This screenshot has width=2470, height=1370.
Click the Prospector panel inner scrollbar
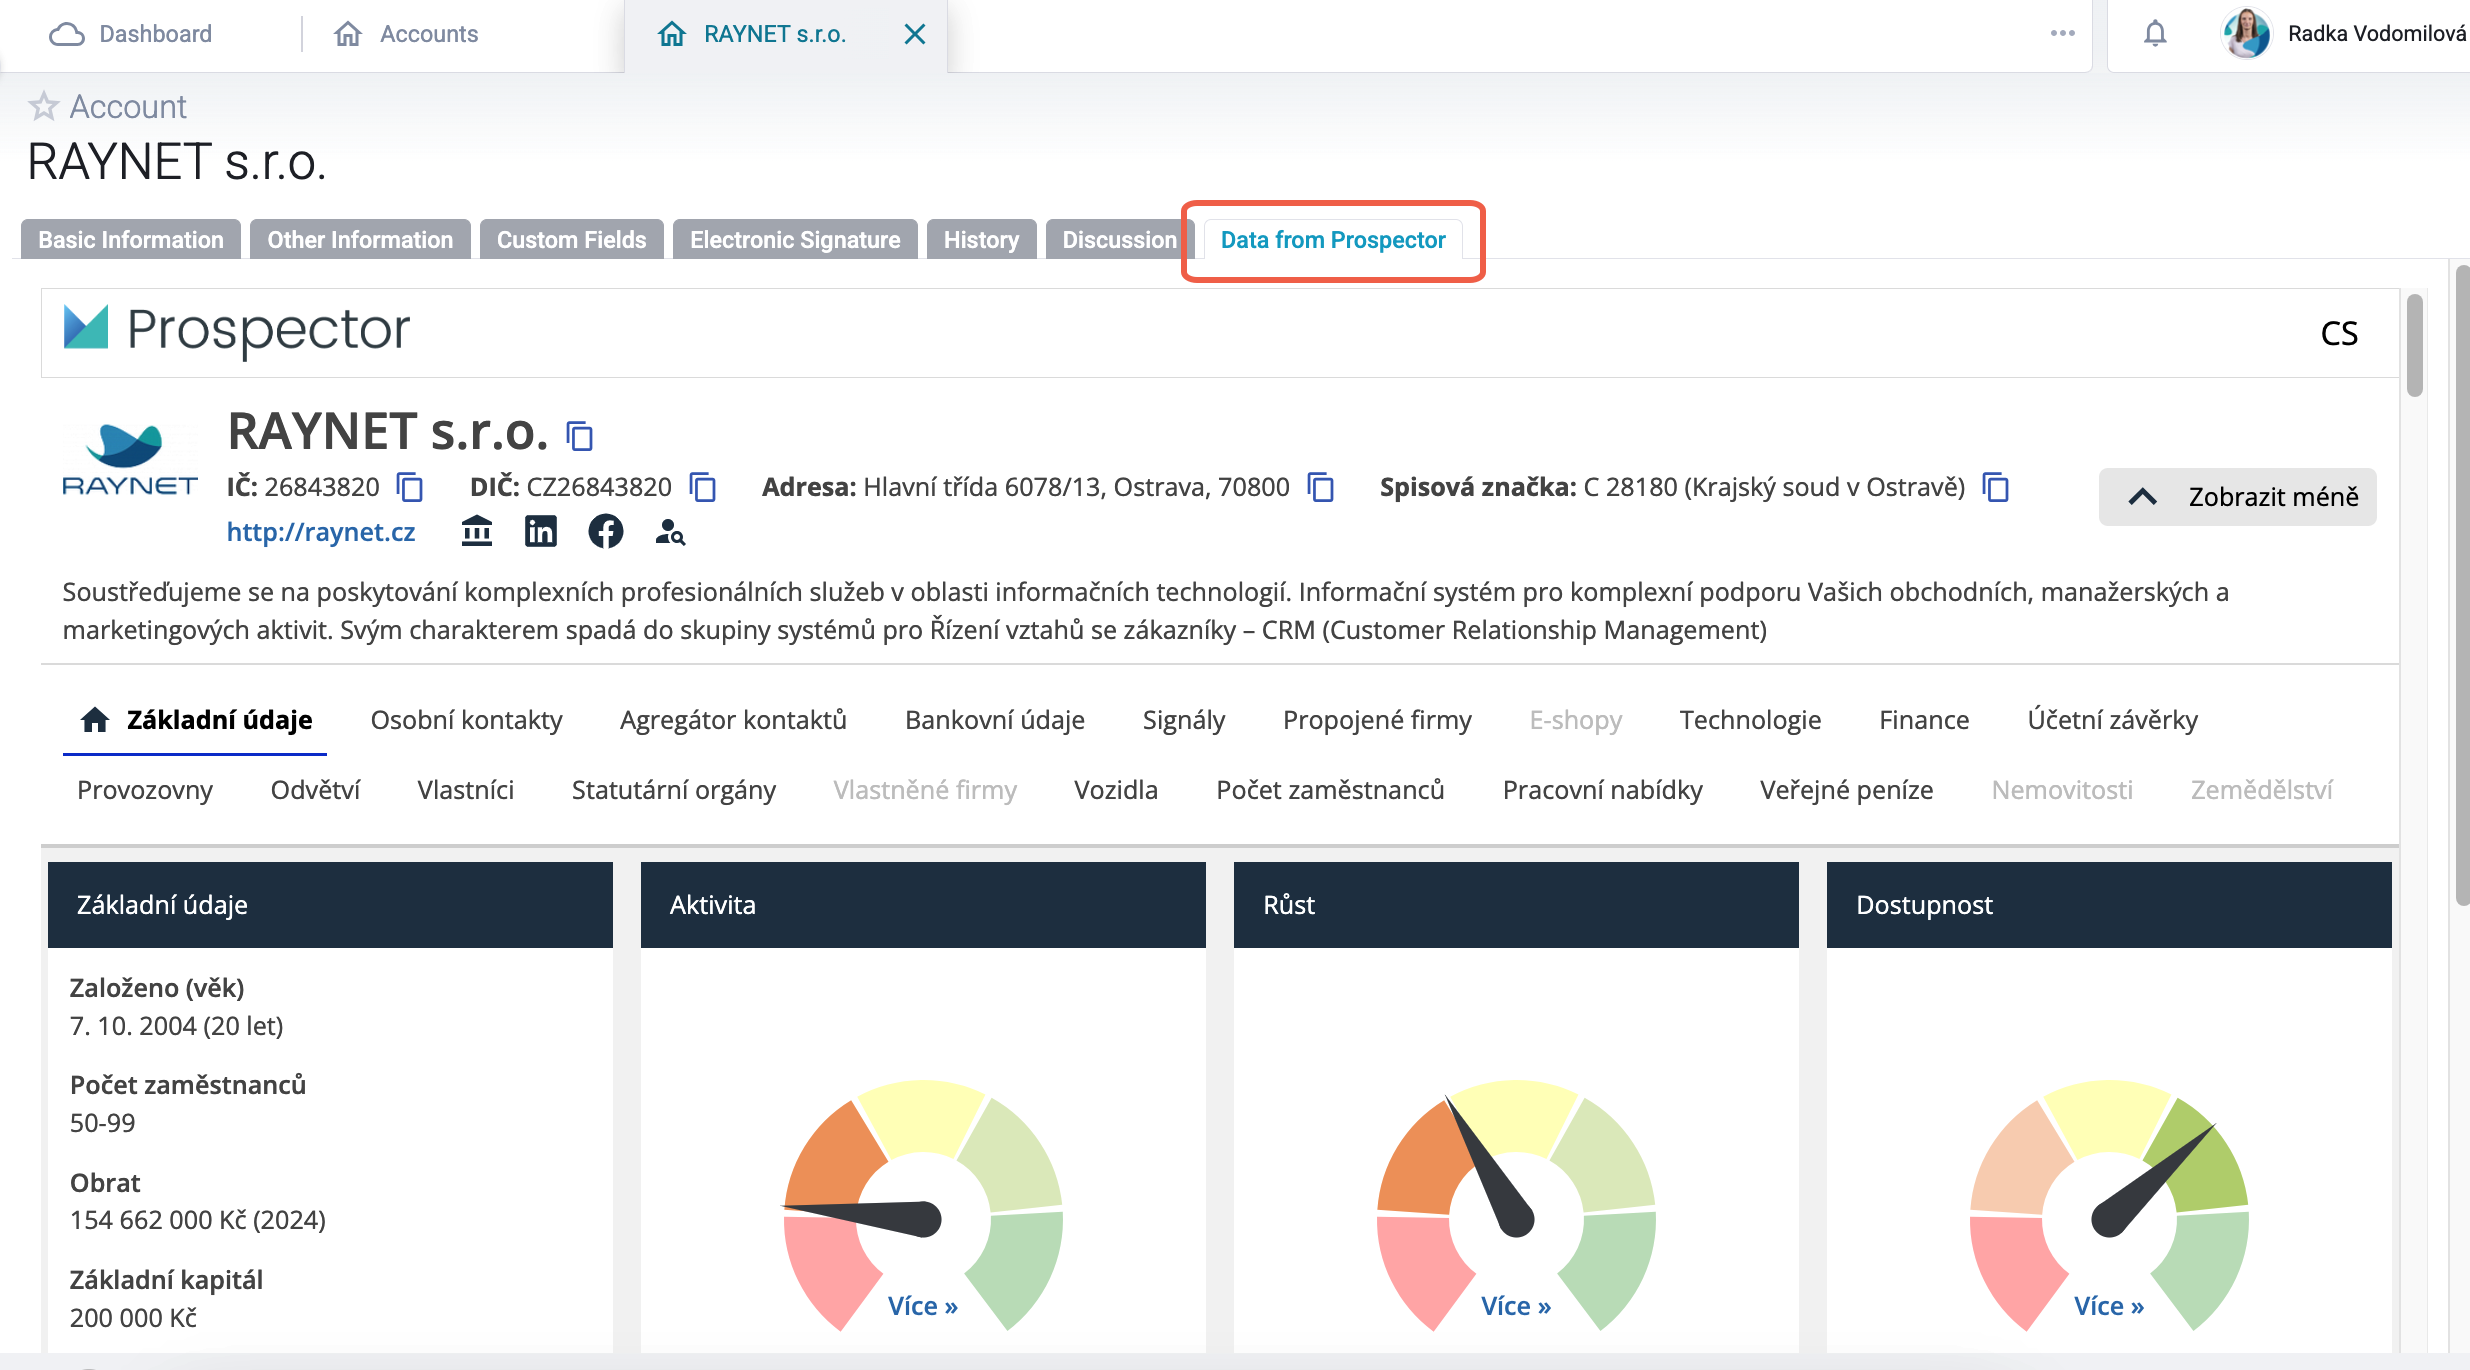(2414, 346)
